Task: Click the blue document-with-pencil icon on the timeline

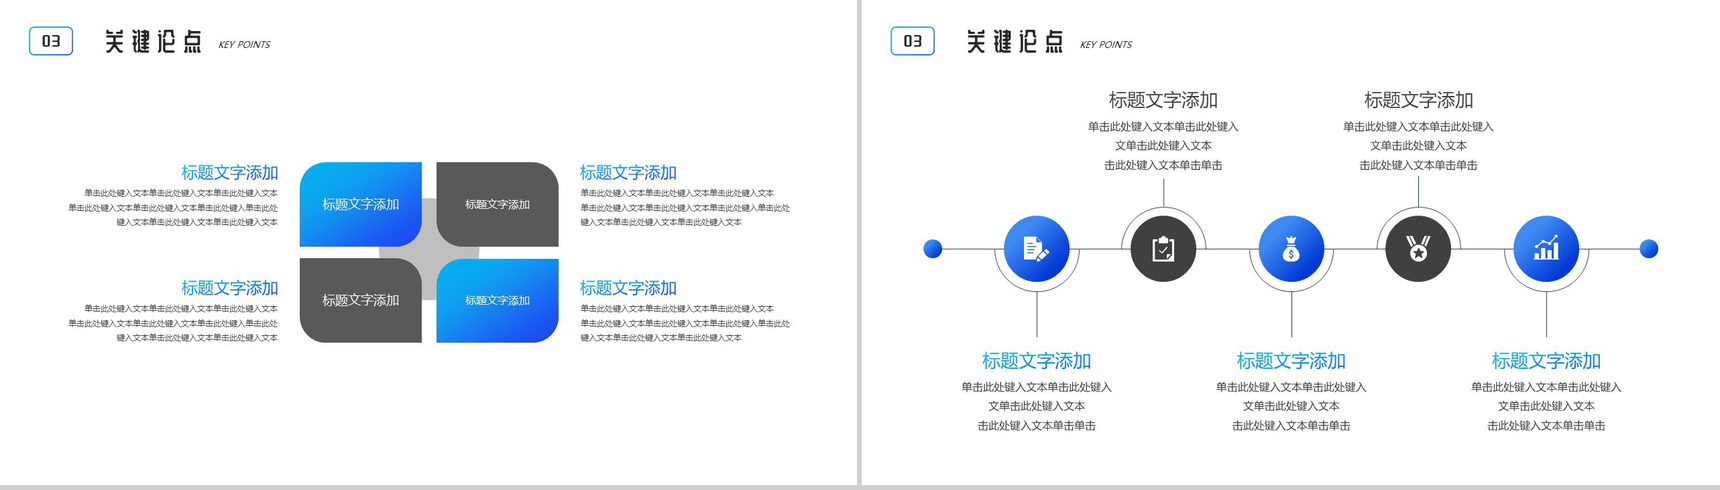Action: [1036, 249]
